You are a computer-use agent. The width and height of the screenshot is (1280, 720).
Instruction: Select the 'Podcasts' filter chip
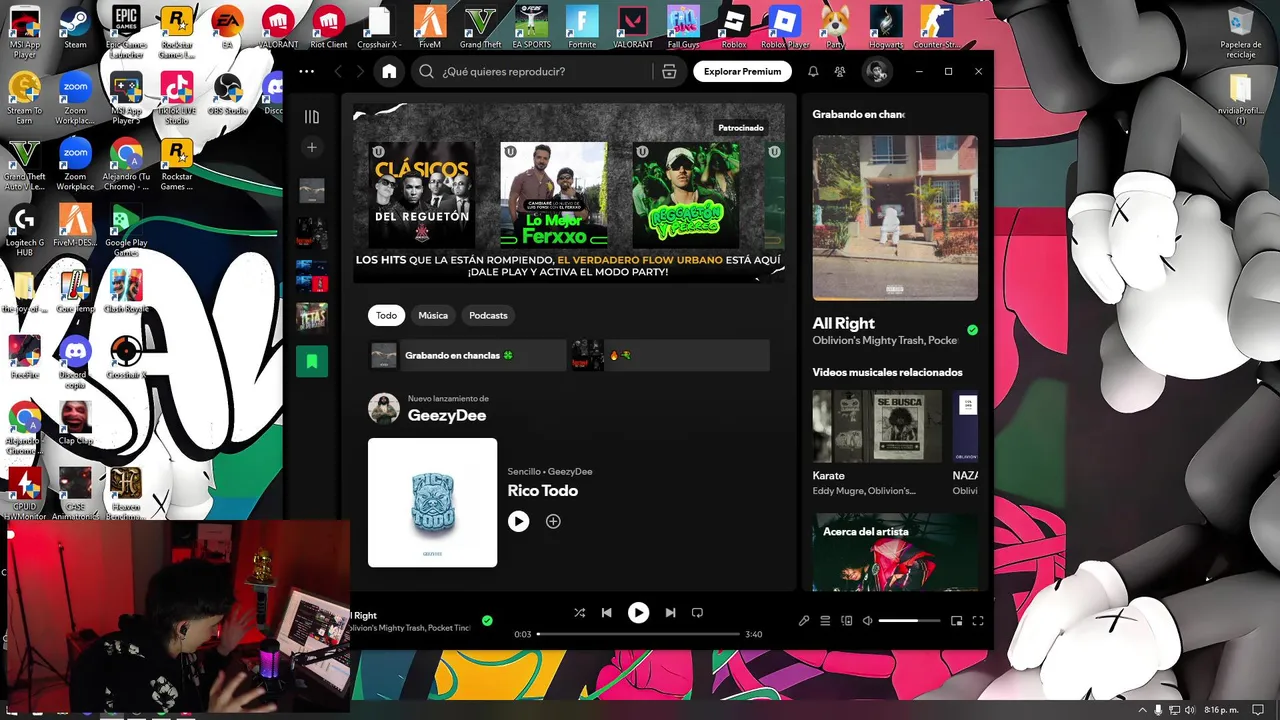pyautogui.click(x=488, y=315)
